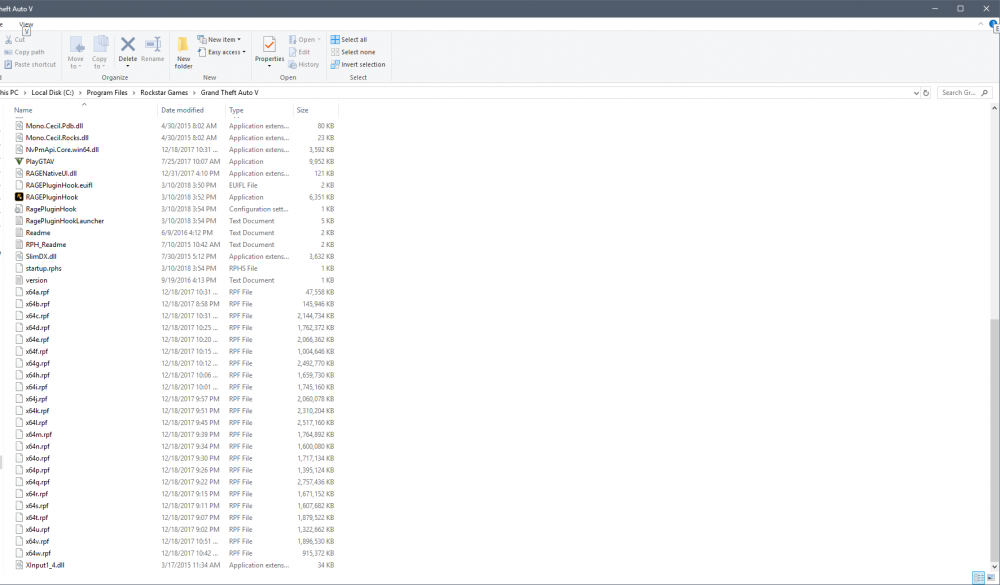
Task: Go to Rockstar Games in breadcrumb
Action: 164,93
